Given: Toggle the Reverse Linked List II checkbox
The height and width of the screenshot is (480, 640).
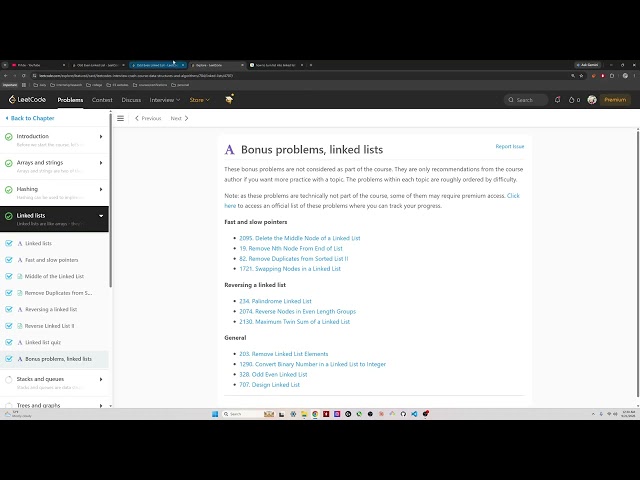Looking at the screenshot, I should click(9, 326).
